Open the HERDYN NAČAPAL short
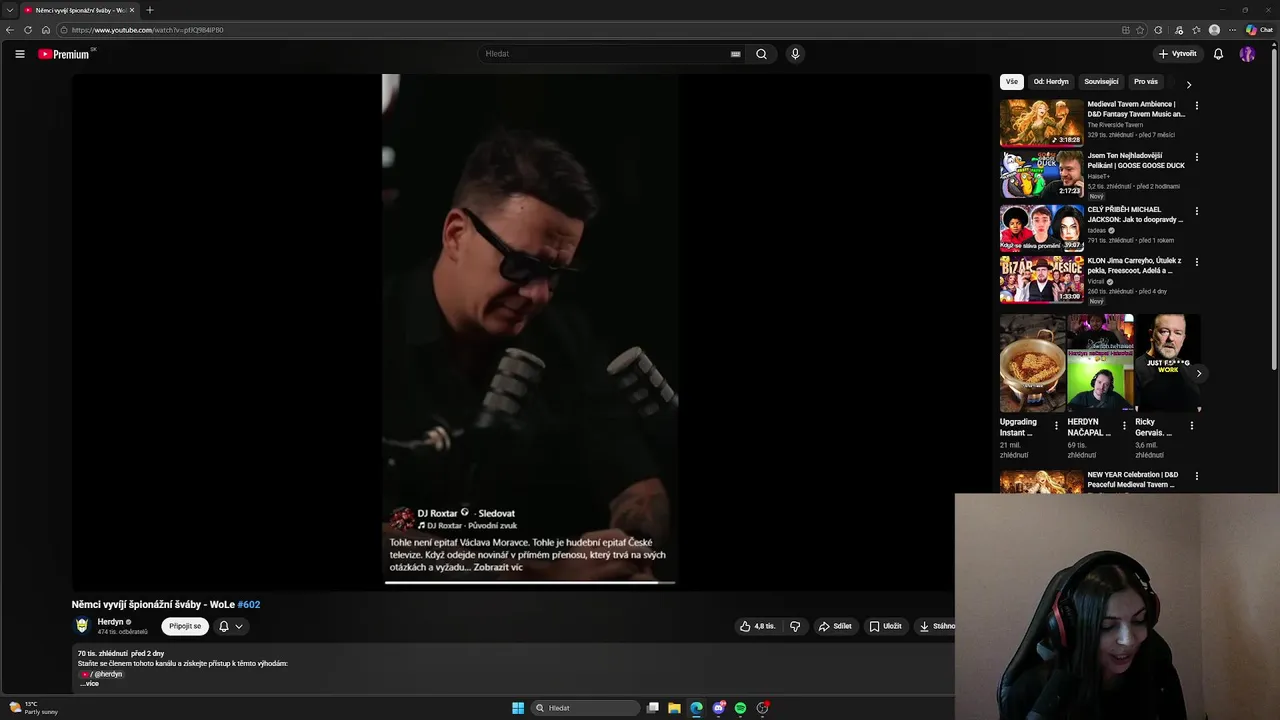The width and height of the screenshot is (1280, 720). point(1100,363)
